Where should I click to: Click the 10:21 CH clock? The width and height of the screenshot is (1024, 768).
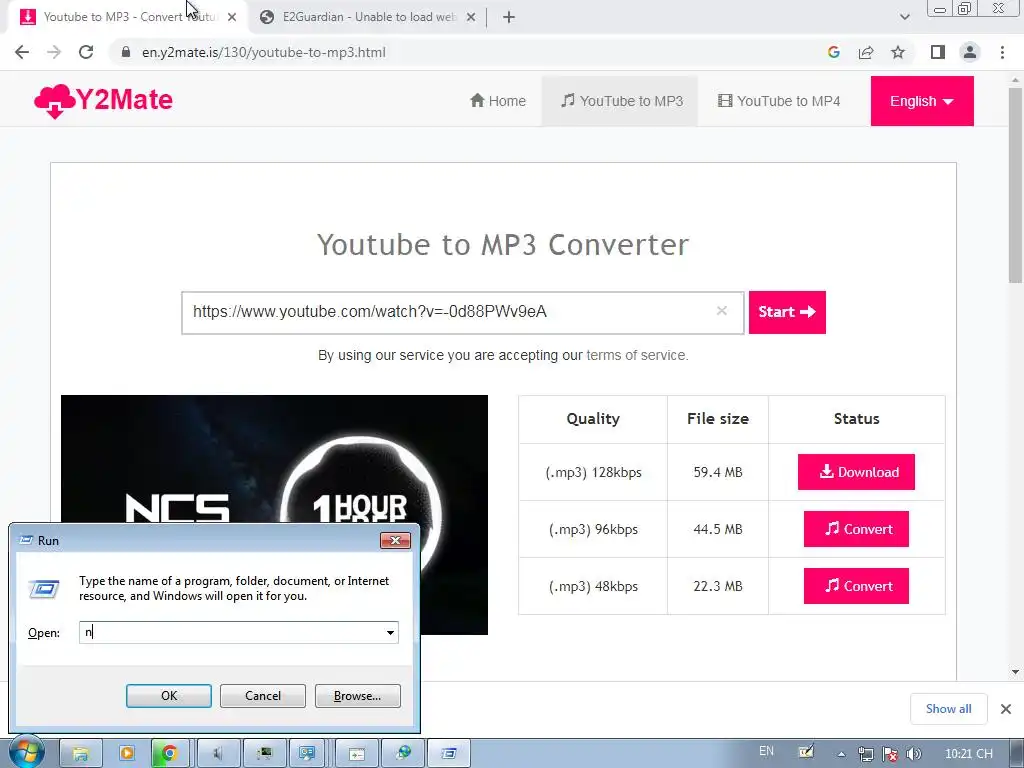point(969,754)
